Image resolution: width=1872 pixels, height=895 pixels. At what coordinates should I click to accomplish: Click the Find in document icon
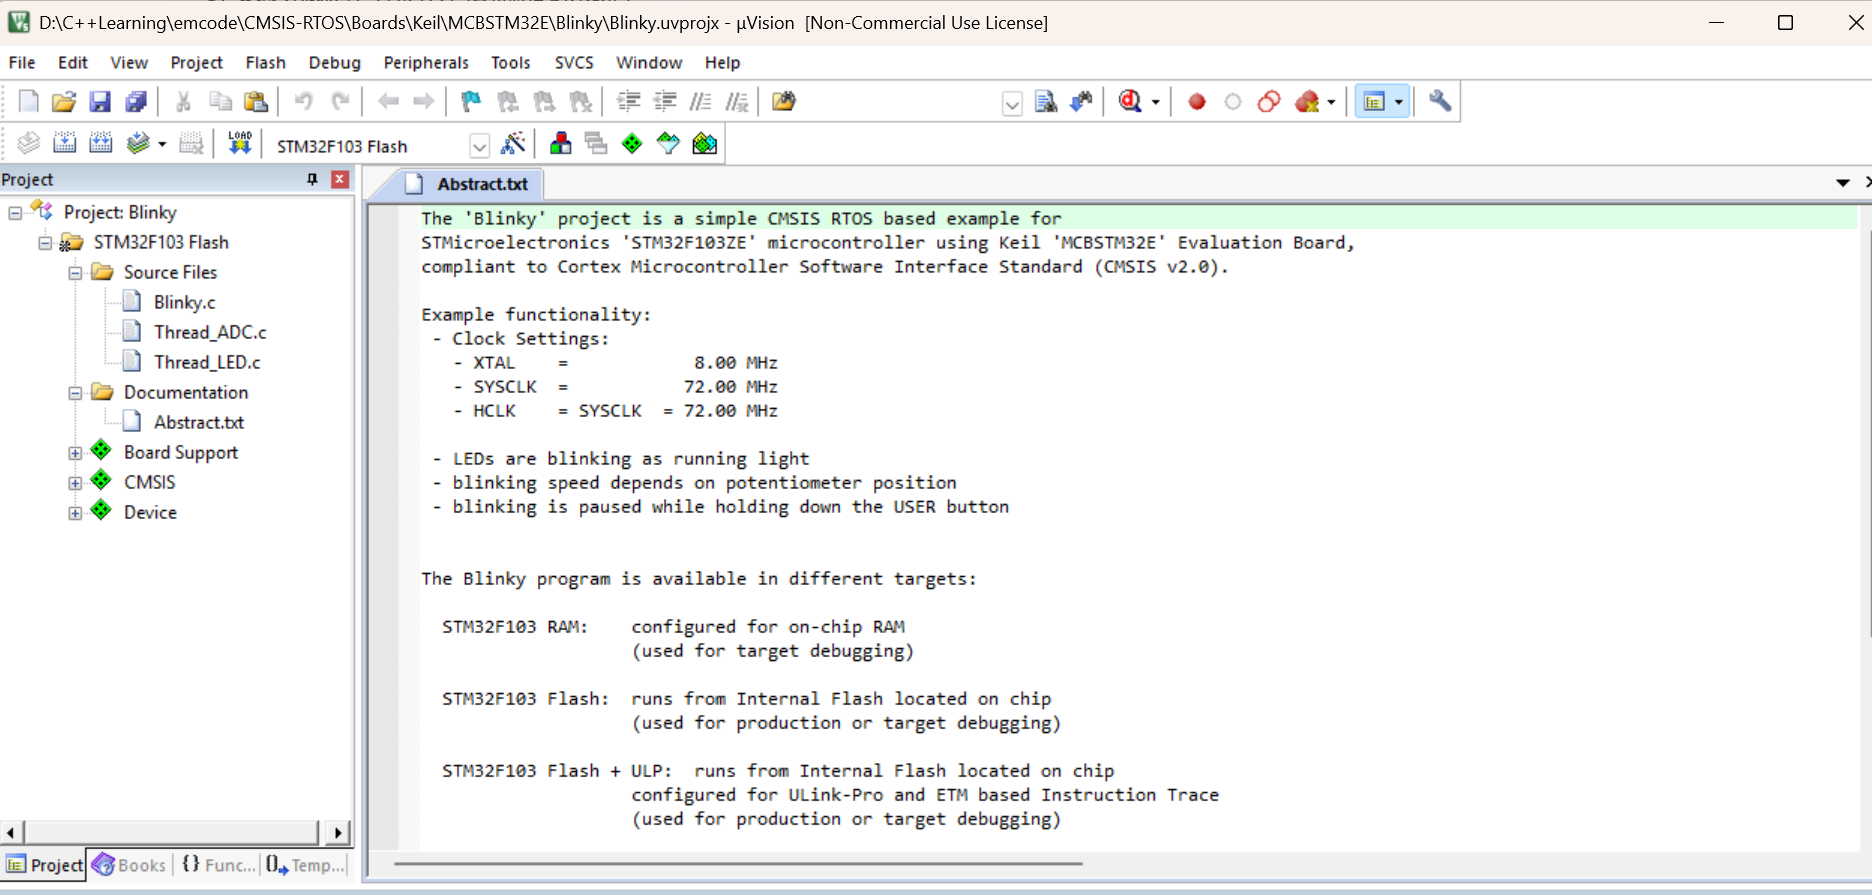[x=1046, y=101]
